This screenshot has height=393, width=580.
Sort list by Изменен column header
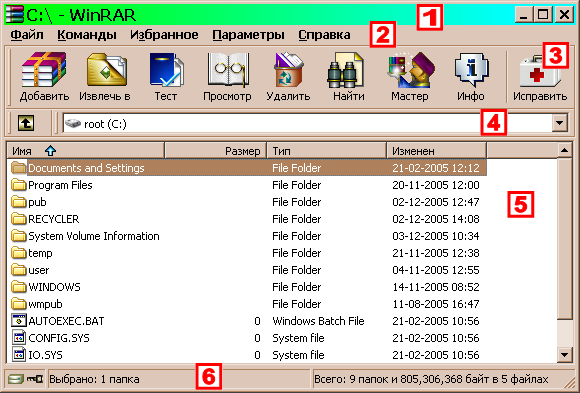coord(436,151)
